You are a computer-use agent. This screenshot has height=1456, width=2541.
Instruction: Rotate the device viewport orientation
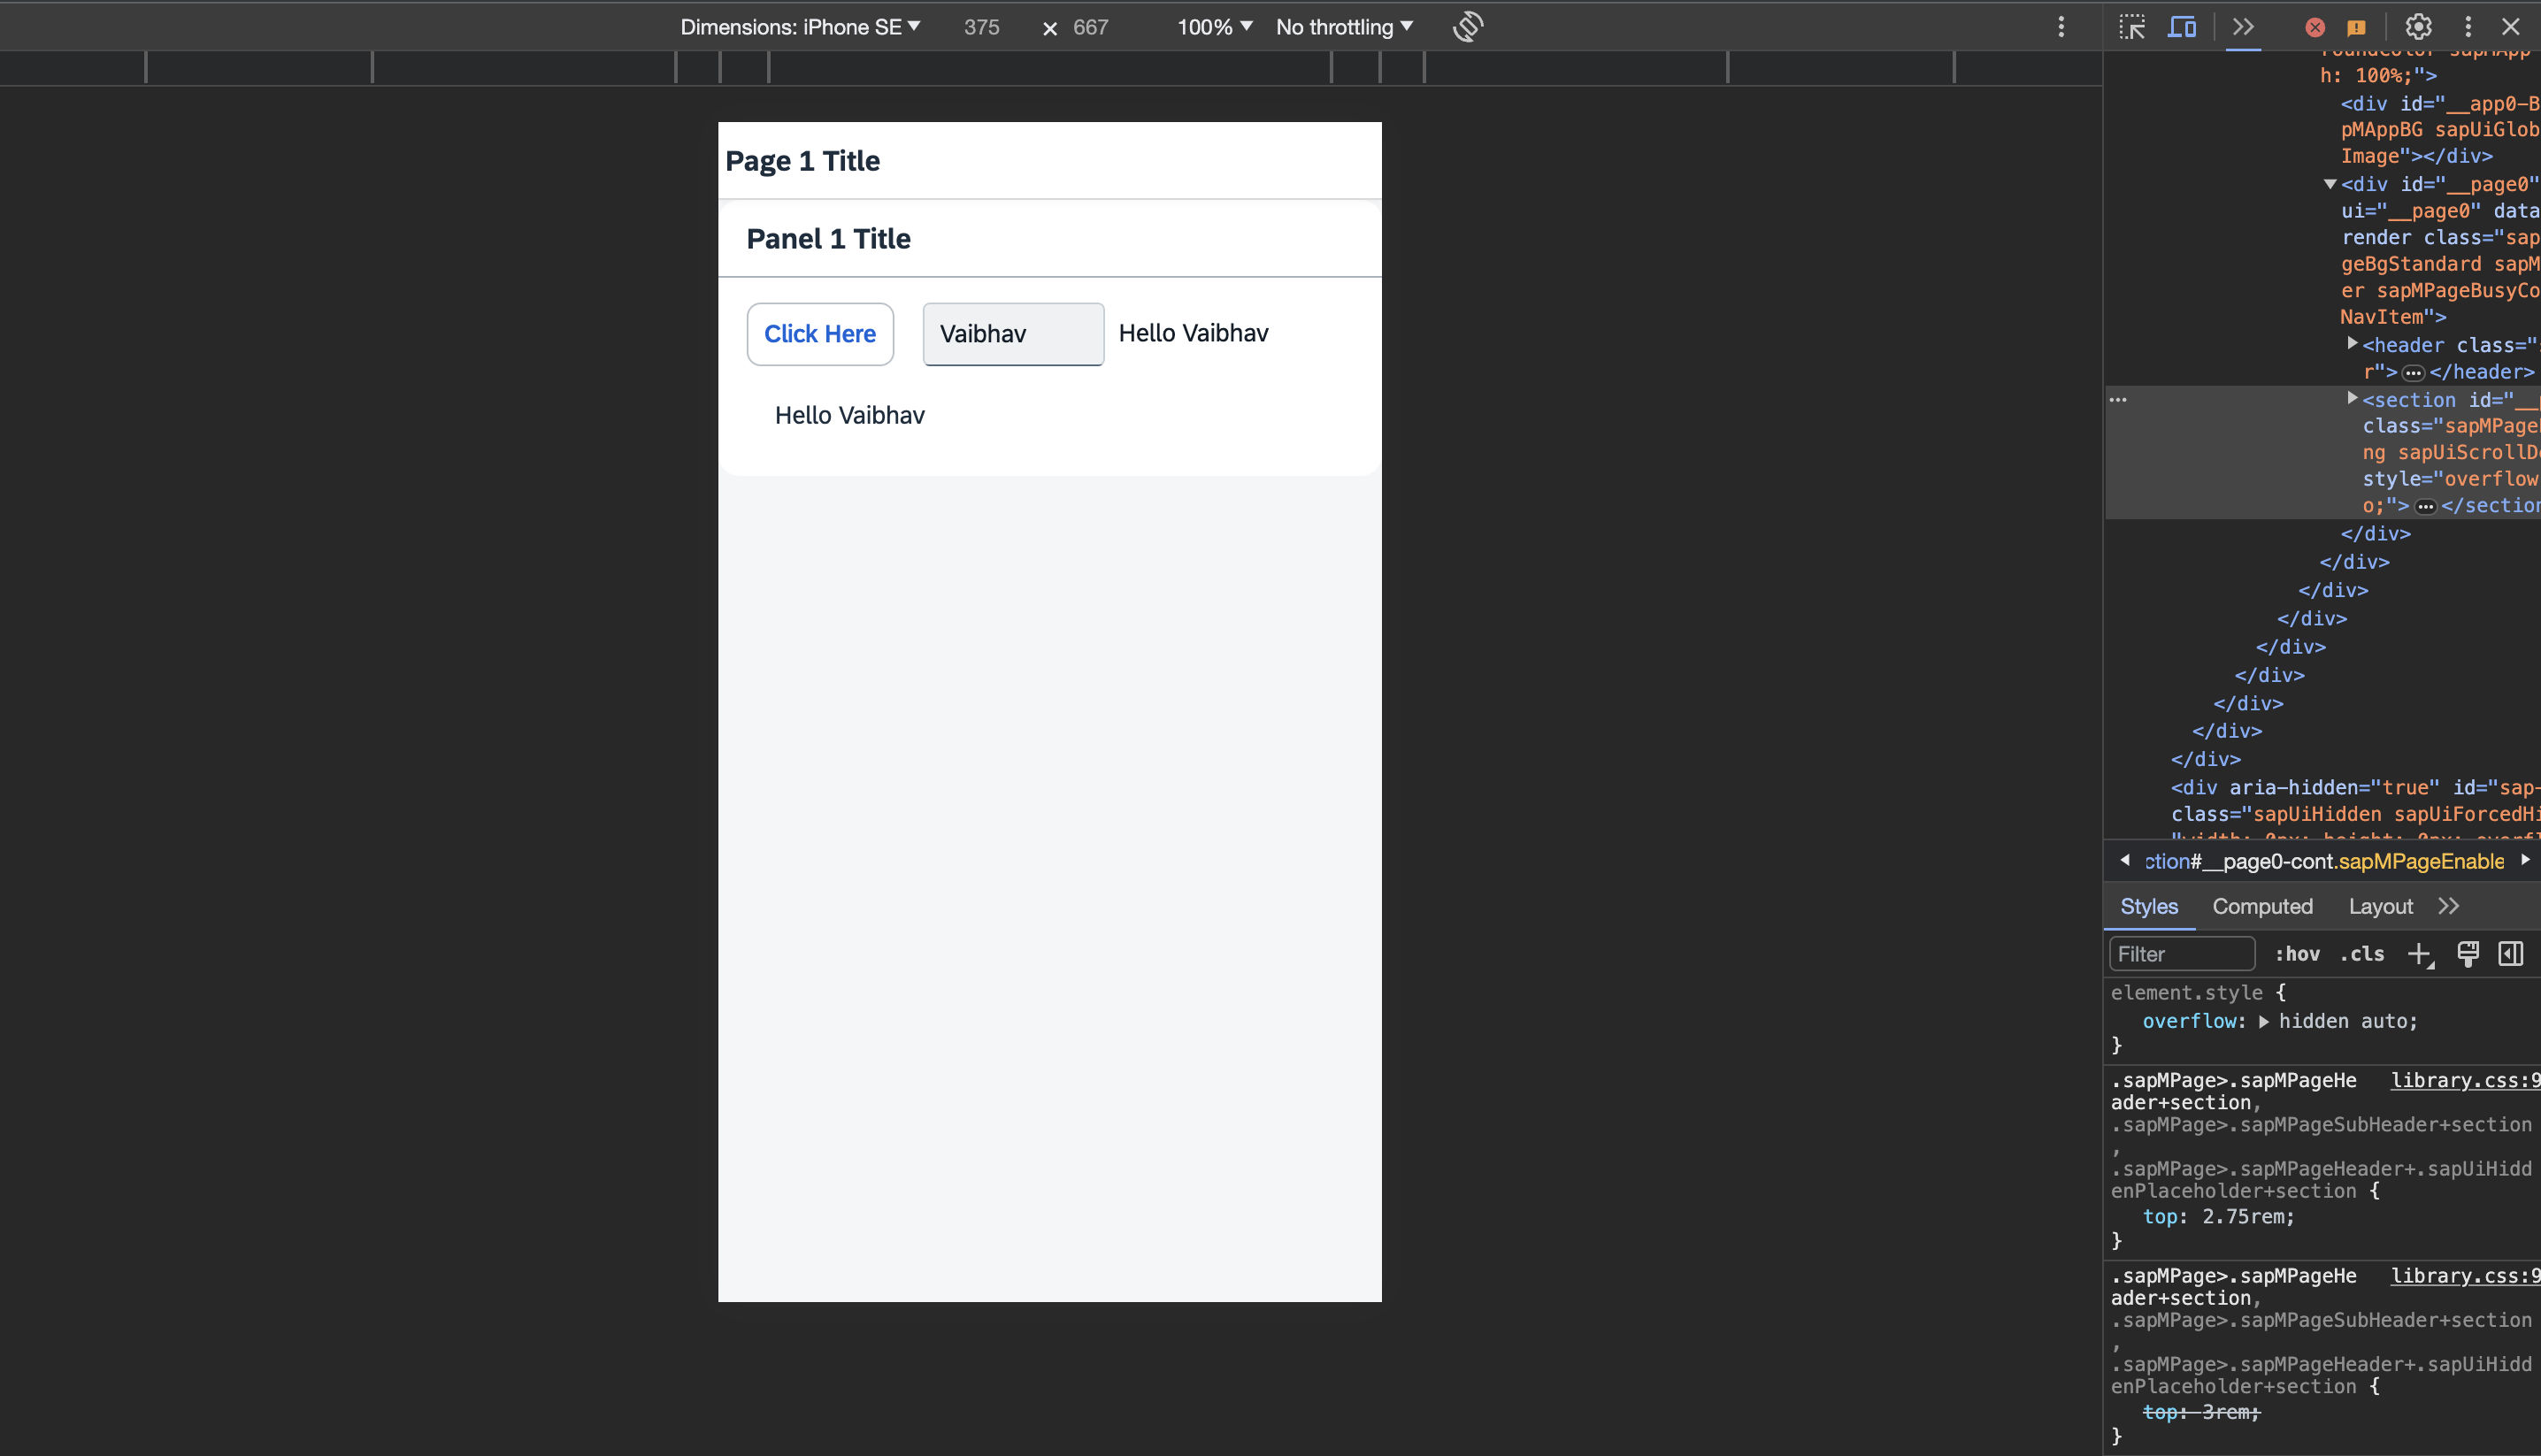[x=1467, y=27]
